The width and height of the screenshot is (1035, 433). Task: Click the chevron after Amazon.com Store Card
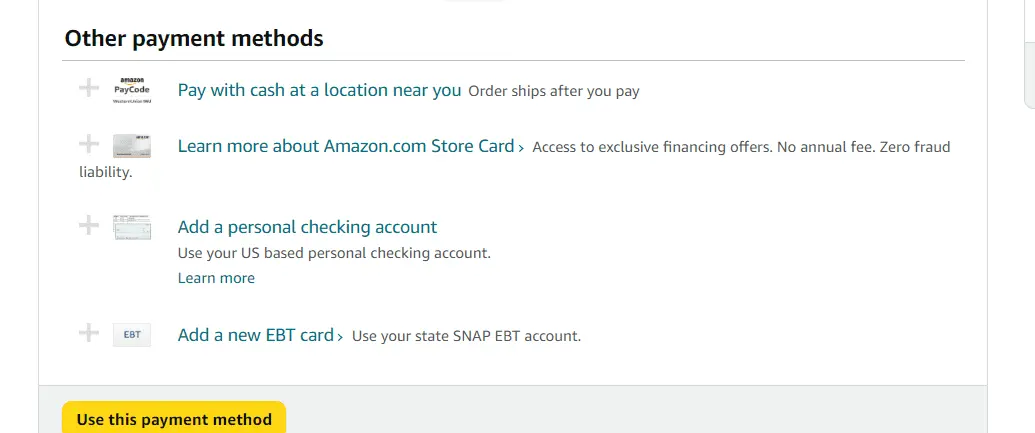[521, 148]
